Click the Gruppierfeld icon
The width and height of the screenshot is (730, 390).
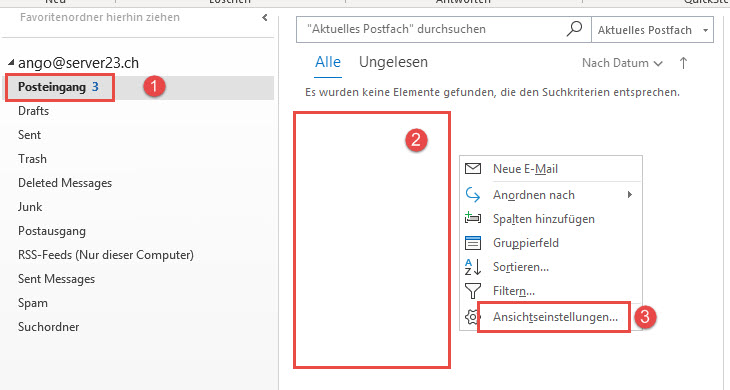(x=473, y=243)
